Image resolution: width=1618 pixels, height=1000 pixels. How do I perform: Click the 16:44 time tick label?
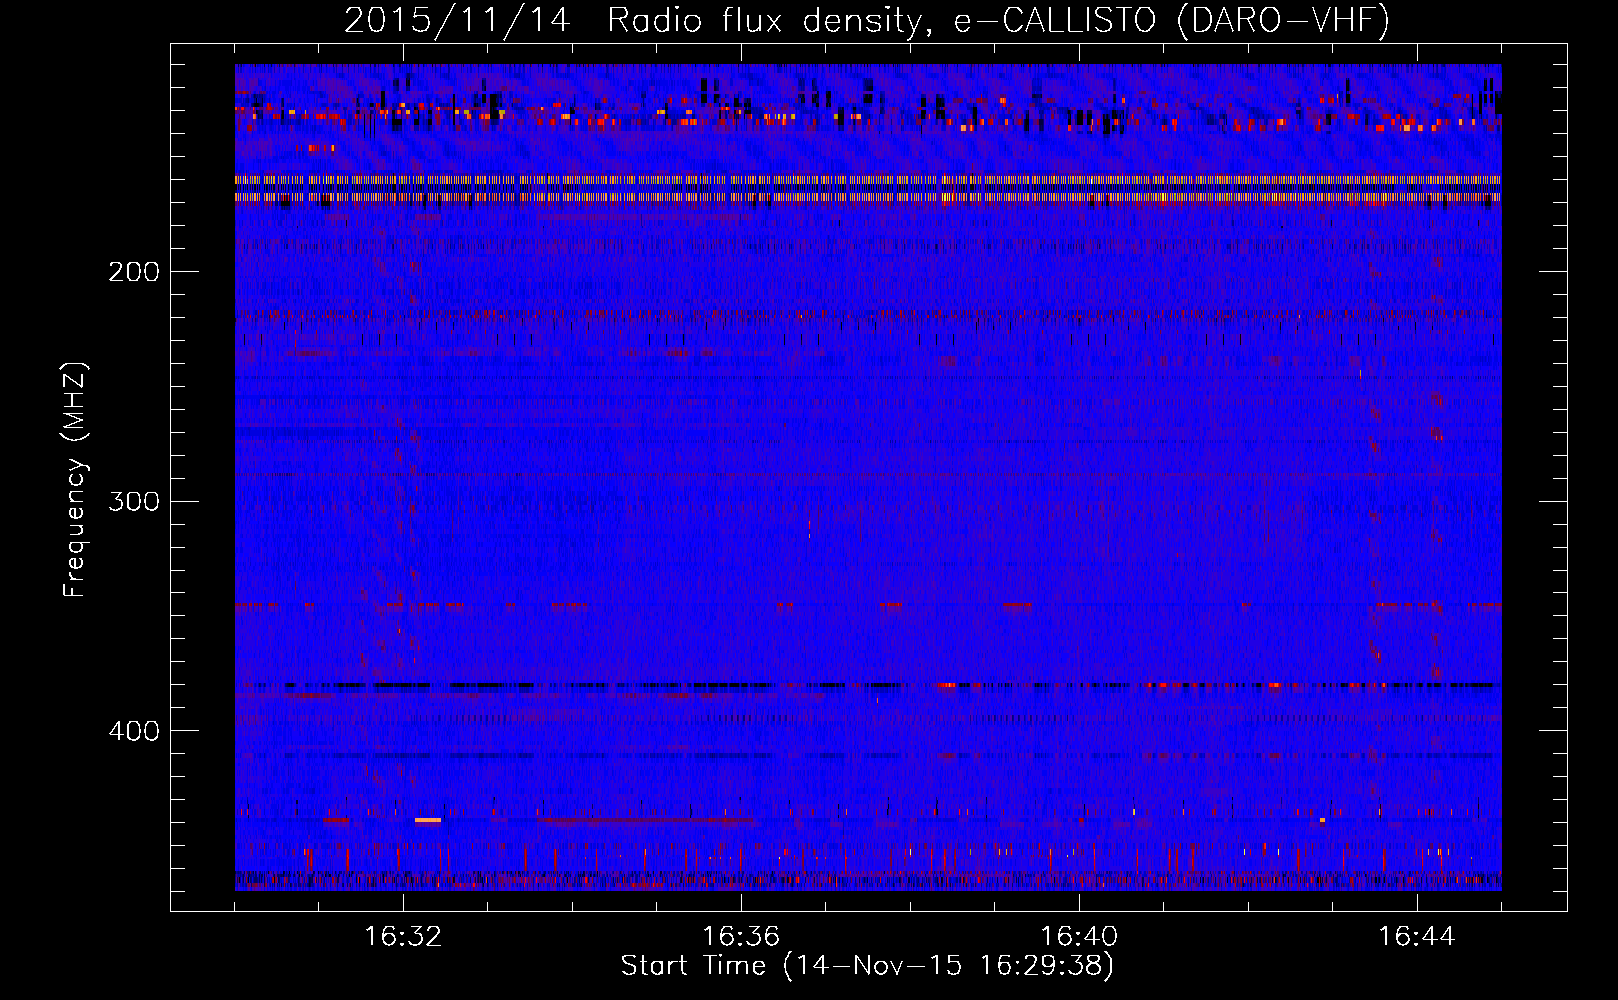(x=1417, y=937)
